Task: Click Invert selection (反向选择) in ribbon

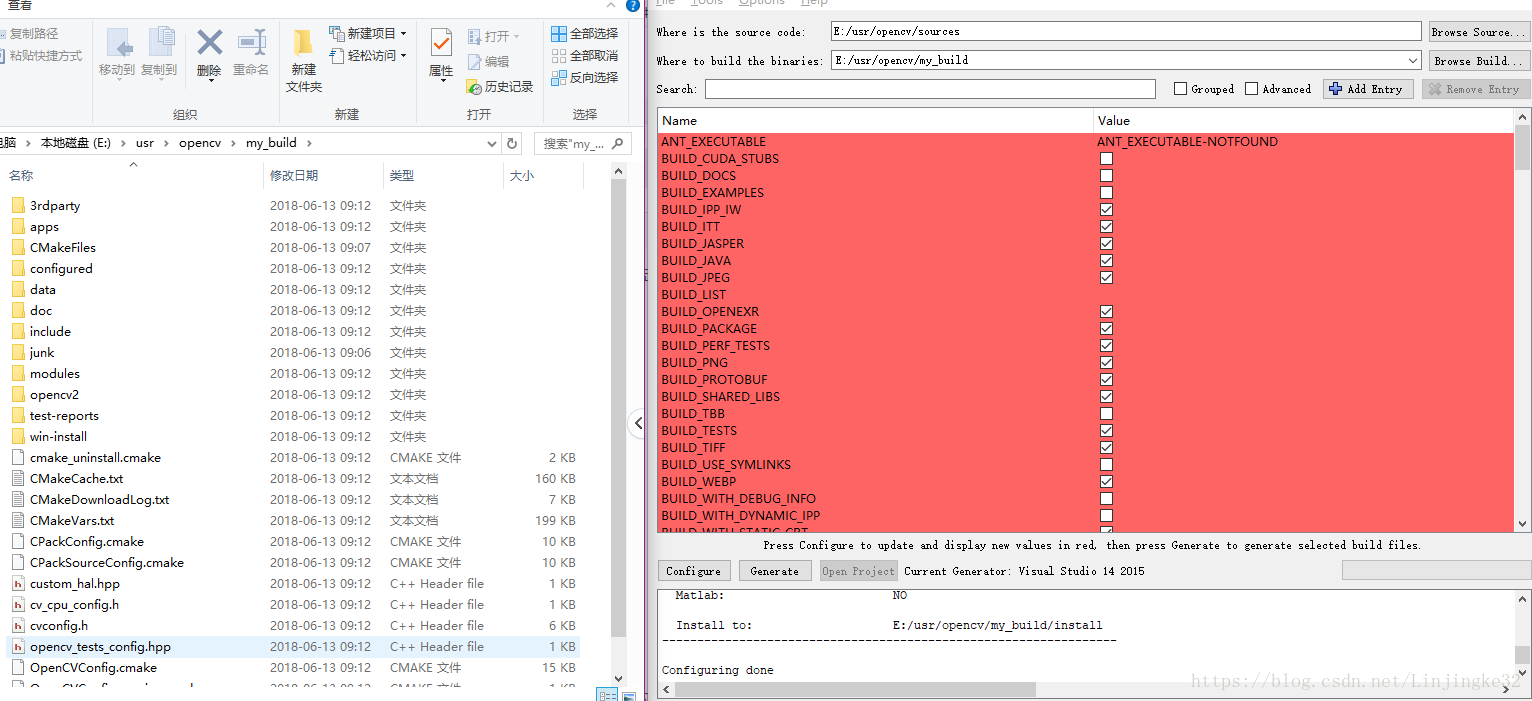Action: click(x=585, y=77)
